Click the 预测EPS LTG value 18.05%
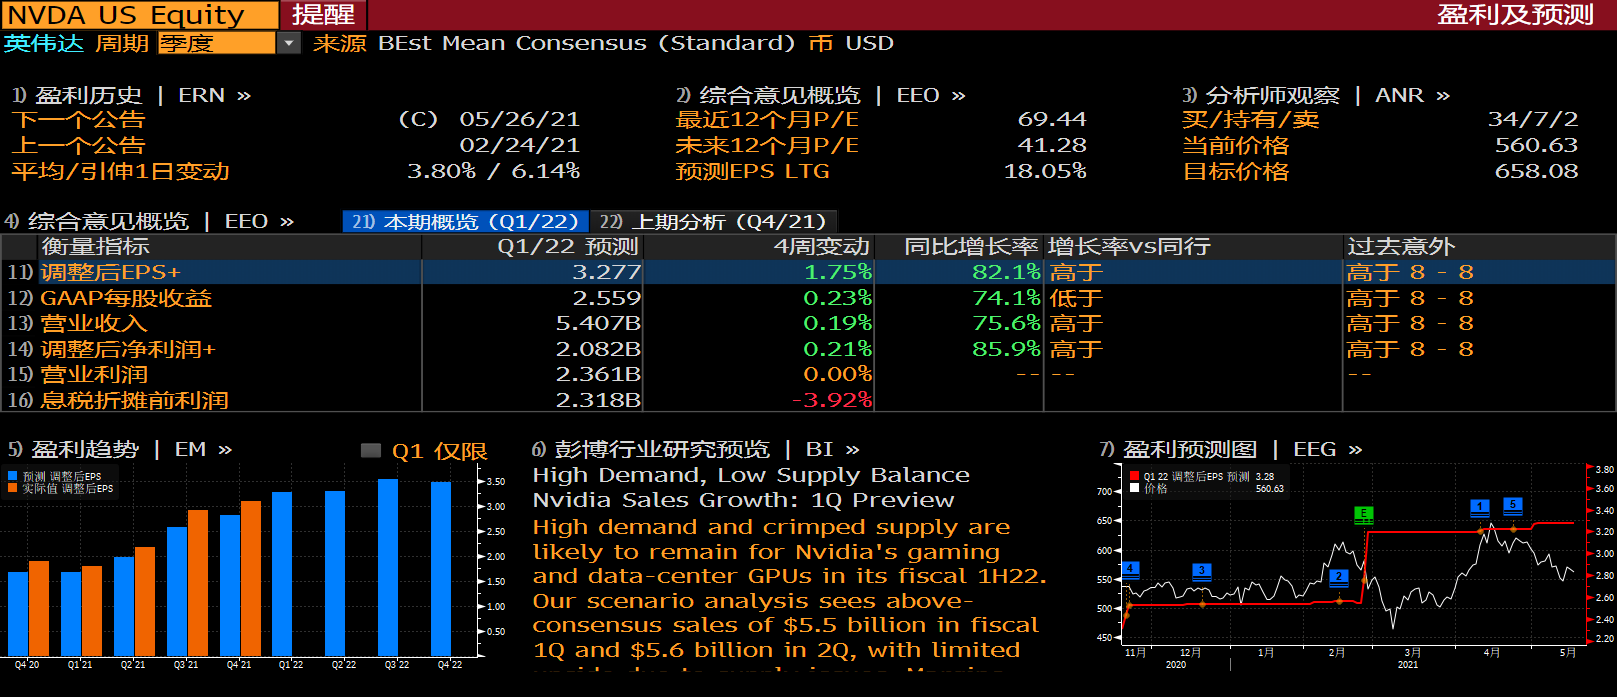Image resolution: width=1617 pixels, height=697 pixels. click(x=1045, y=171)
